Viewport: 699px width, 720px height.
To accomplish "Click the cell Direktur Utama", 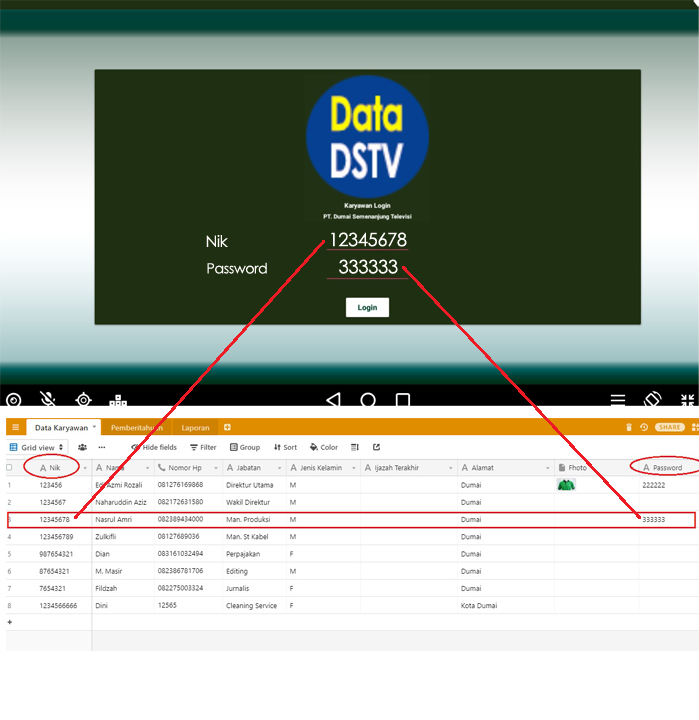I will 254,485.
